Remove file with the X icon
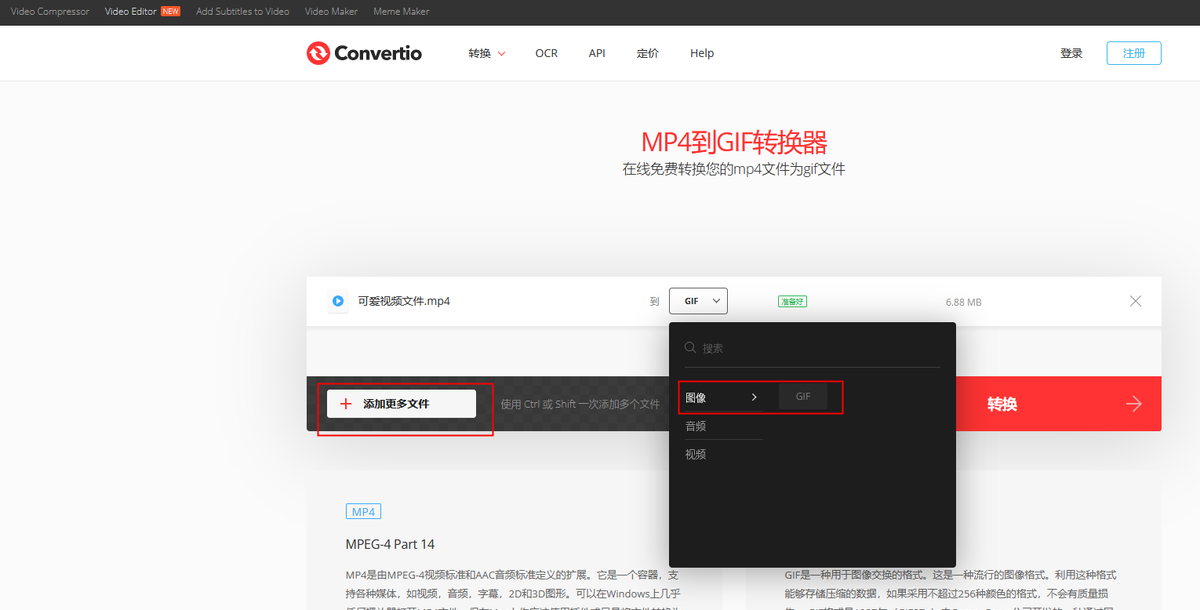This screenshot has height=610, width=1200. pos(1135,301)
